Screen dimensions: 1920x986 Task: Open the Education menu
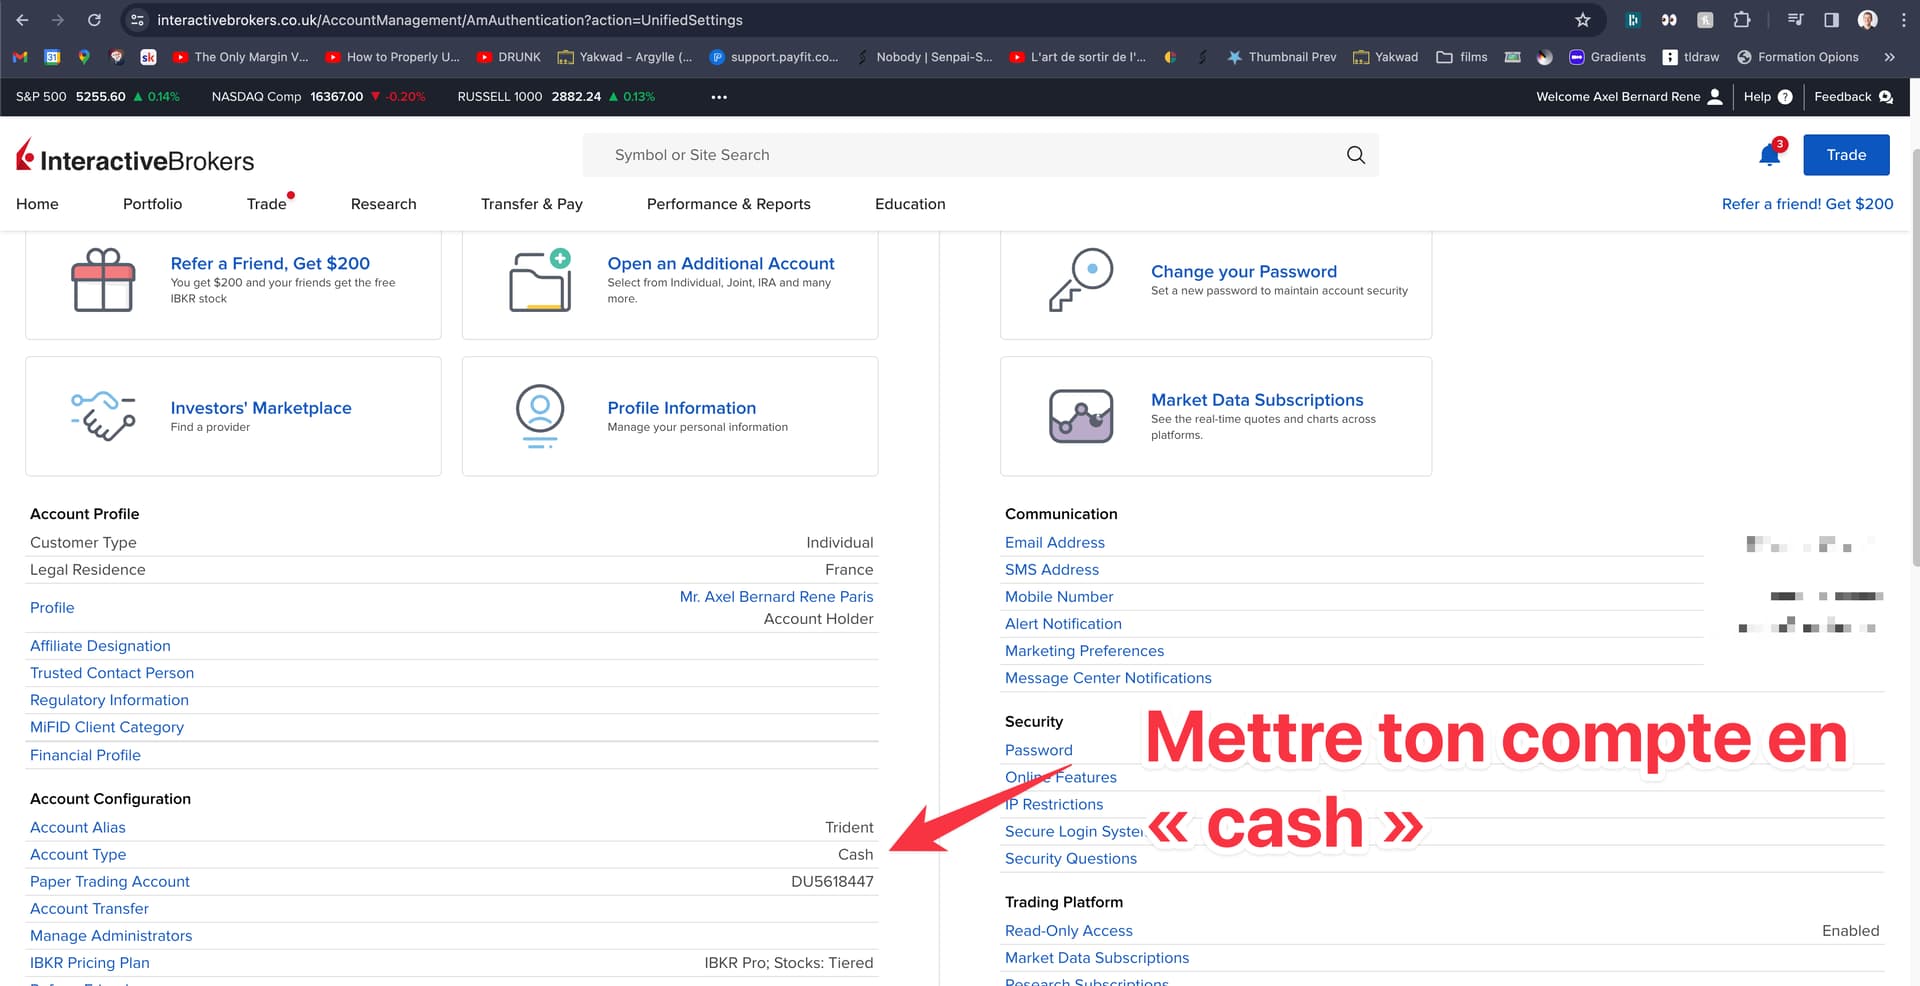(910, 204)
